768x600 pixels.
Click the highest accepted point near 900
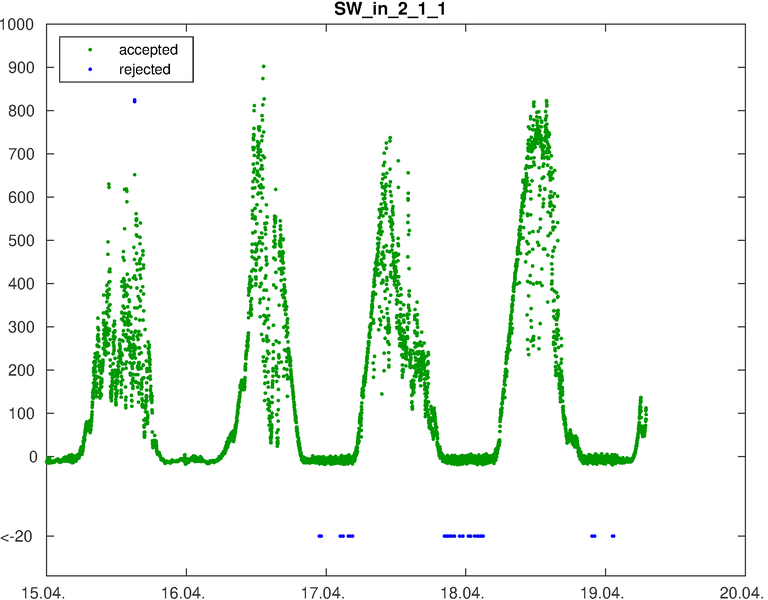click(x=264, y=66)
